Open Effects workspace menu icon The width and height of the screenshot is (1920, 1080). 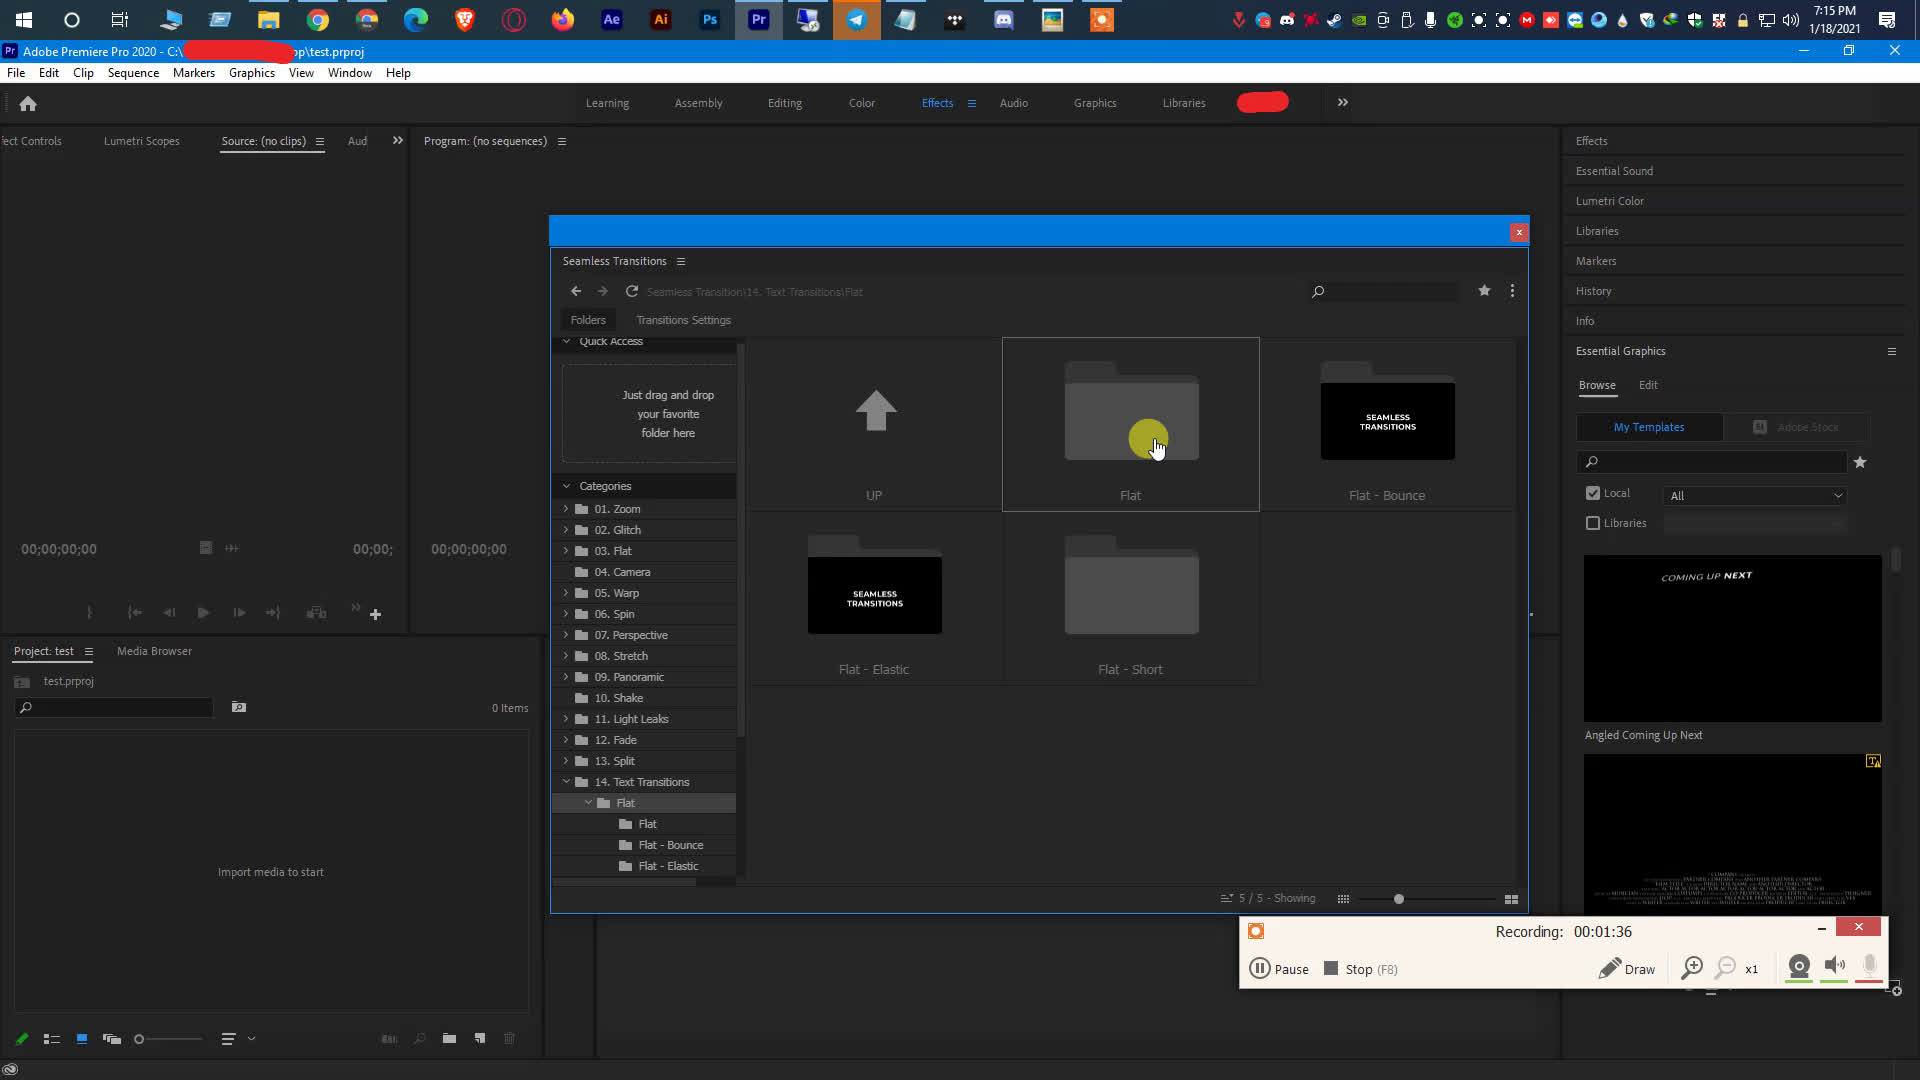[971, 103]
